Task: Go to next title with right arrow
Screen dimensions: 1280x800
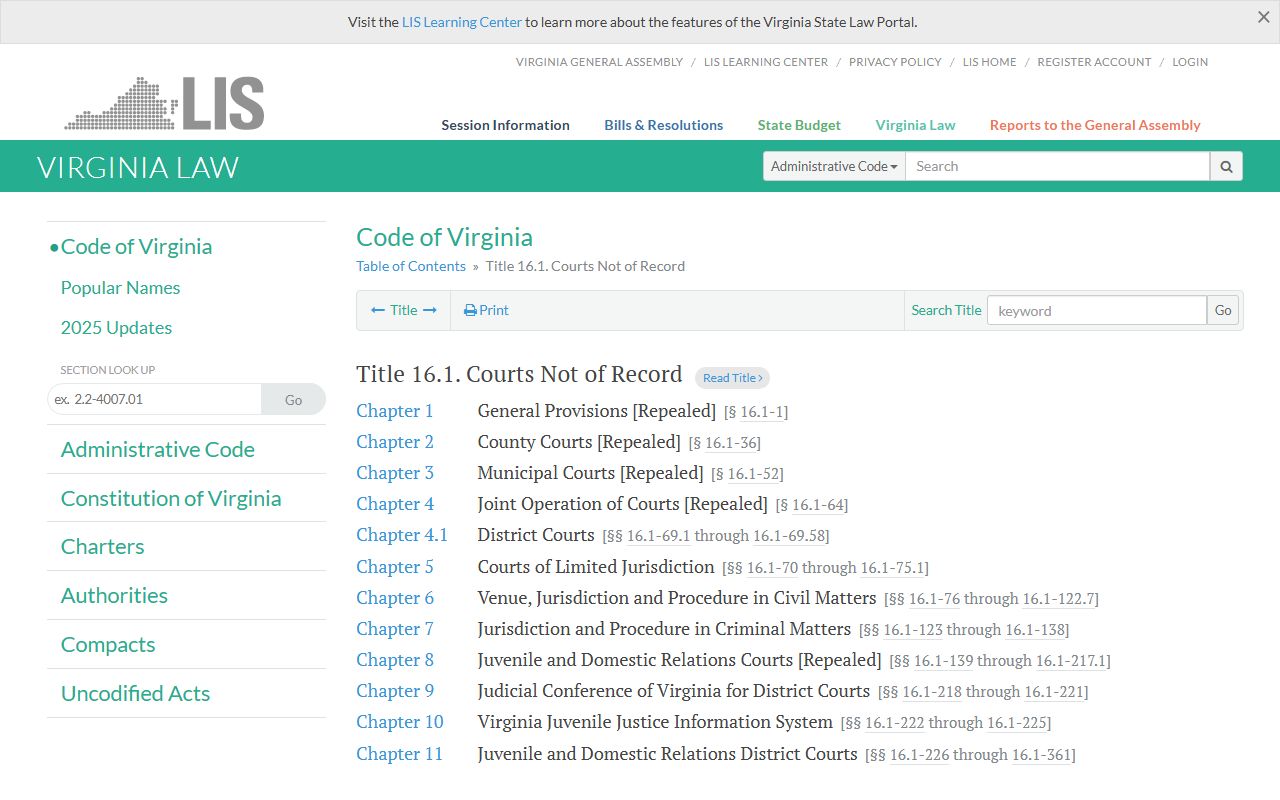Action: click(x=430, y=310)
